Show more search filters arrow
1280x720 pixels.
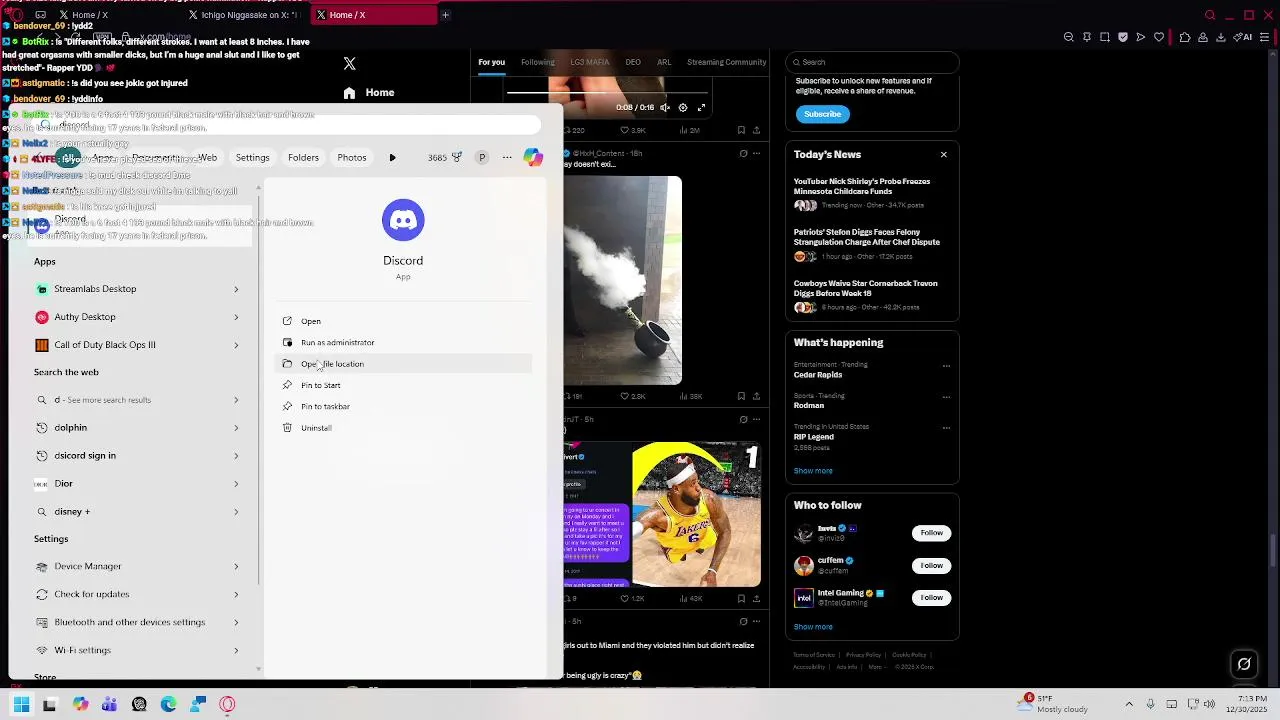click(x=392, y=158)
